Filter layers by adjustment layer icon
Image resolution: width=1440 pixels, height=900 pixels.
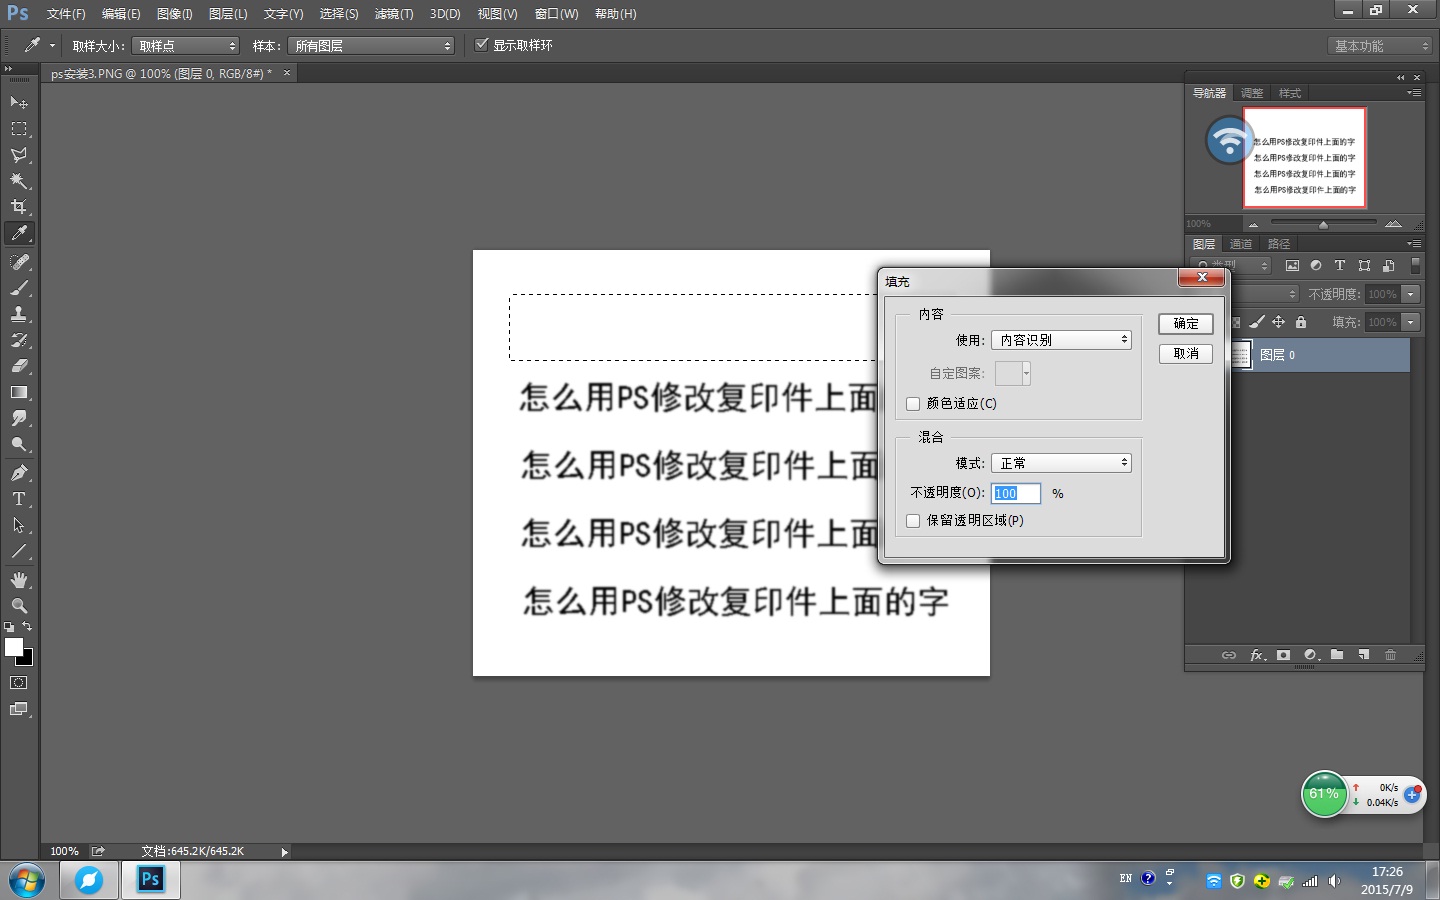point(1316,266)
